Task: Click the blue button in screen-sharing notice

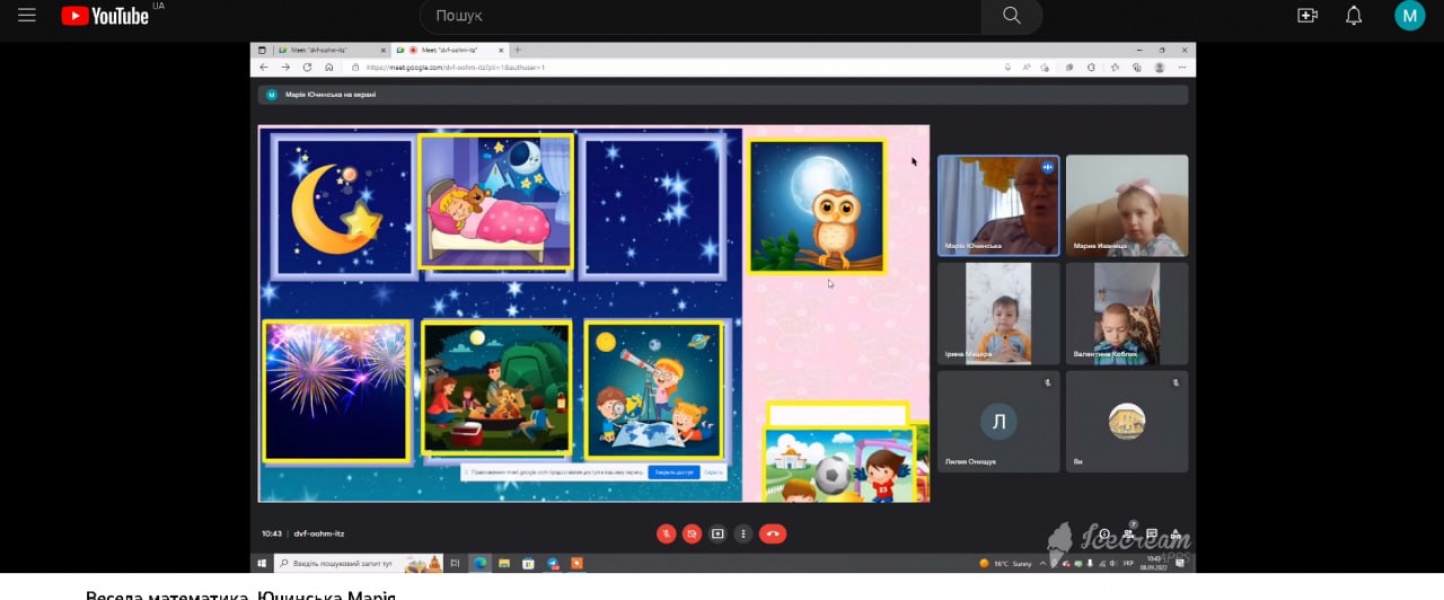Action: [673, 472]
